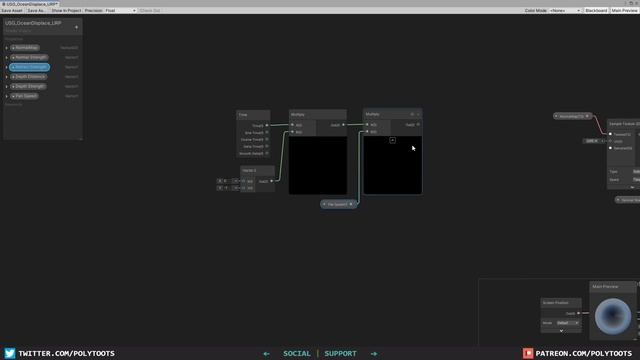The height and width of the screenshot is (360, 640).
Task: Click second Multiply node Out port
Action: tap(418, 124)
